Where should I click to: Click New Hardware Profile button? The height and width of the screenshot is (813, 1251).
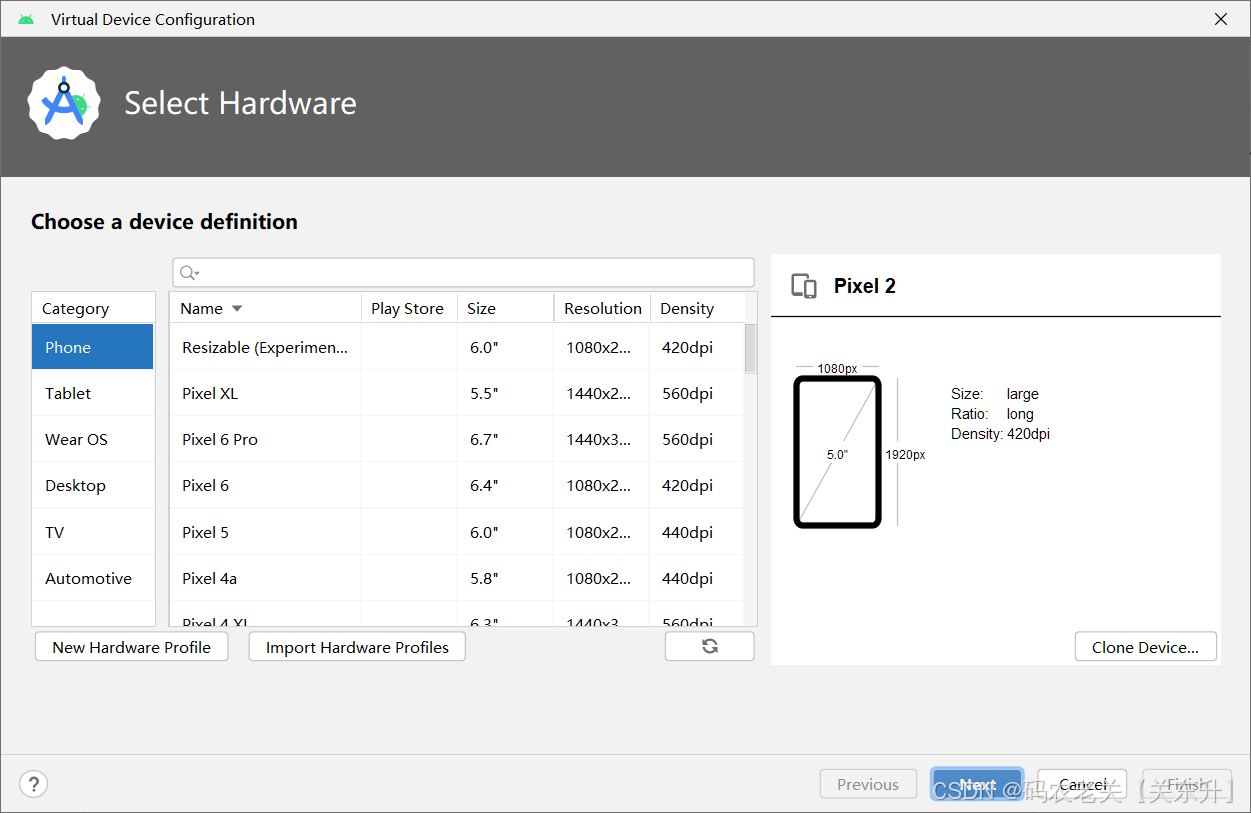click(x=132, y=647)
